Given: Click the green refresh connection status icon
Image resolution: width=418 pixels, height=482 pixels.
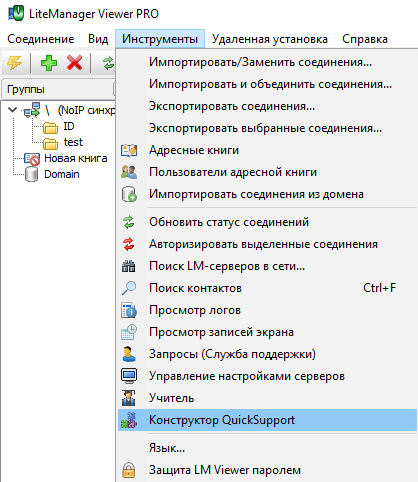Looking at the screenshot, I should pos(129,222).
